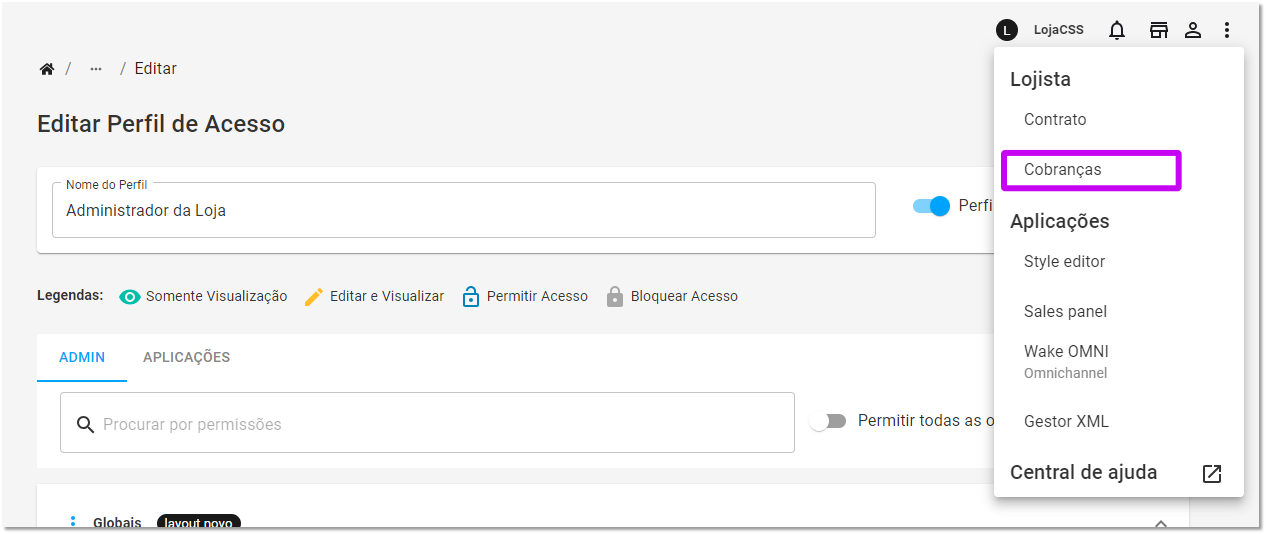Screen dimensions: 1266x534
Task: Switch to the APLICAÇÕES tab
Action: 186,357
